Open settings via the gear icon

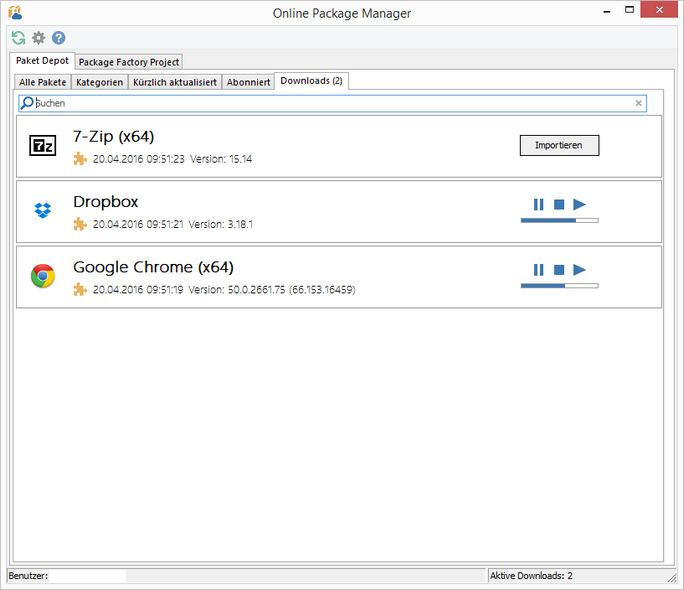click(x=38, y=38)
